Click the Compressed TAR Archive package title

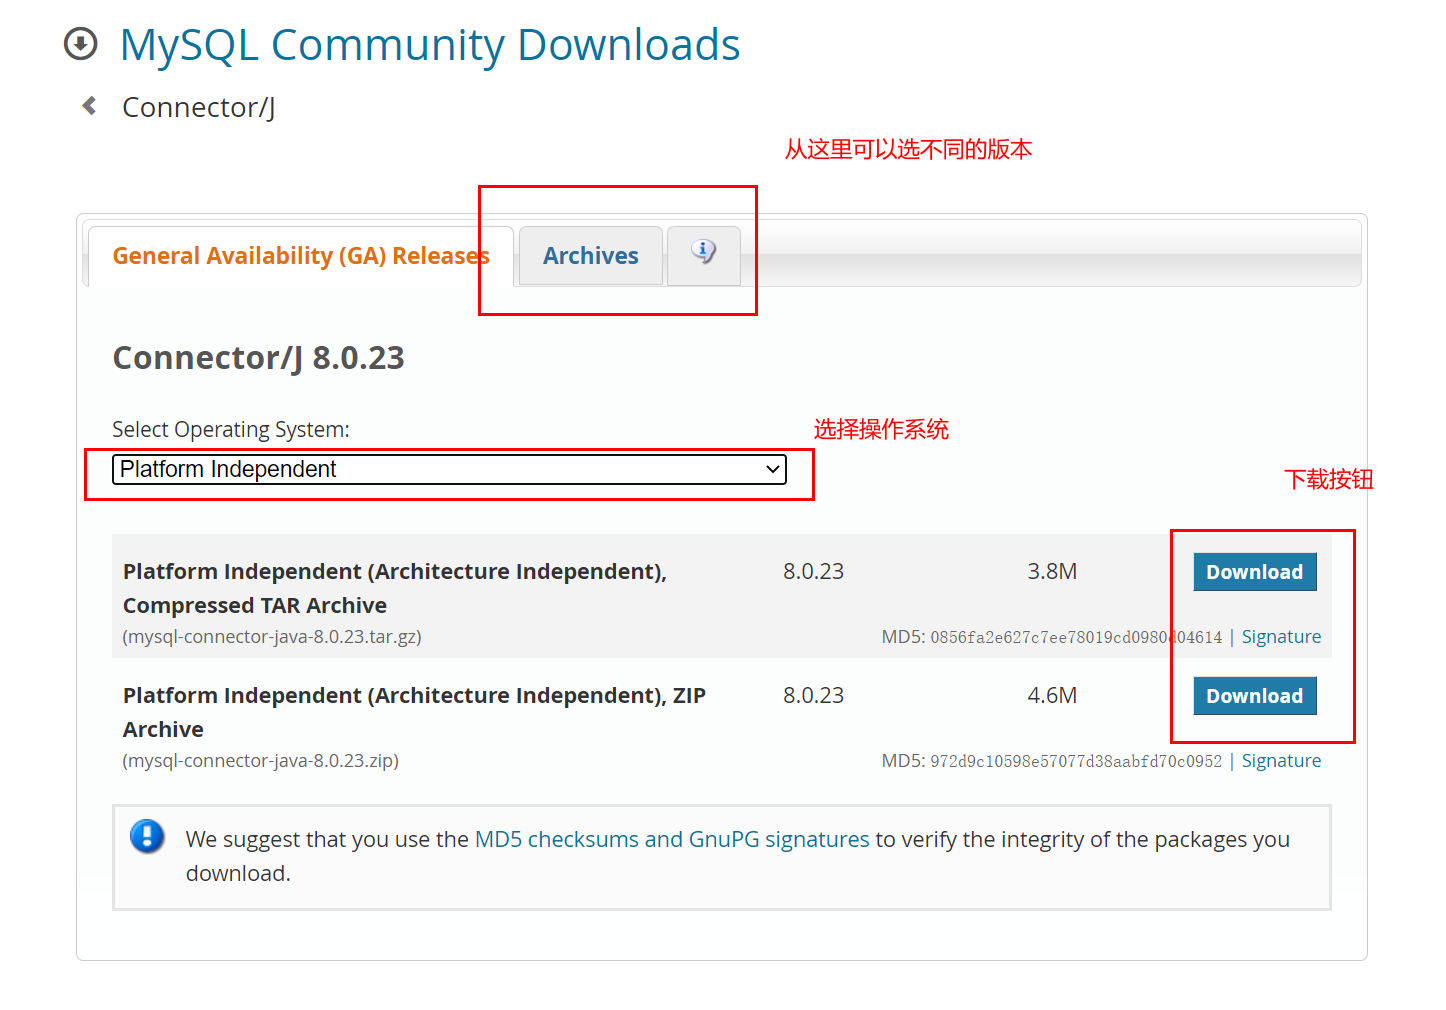[395, 588]
